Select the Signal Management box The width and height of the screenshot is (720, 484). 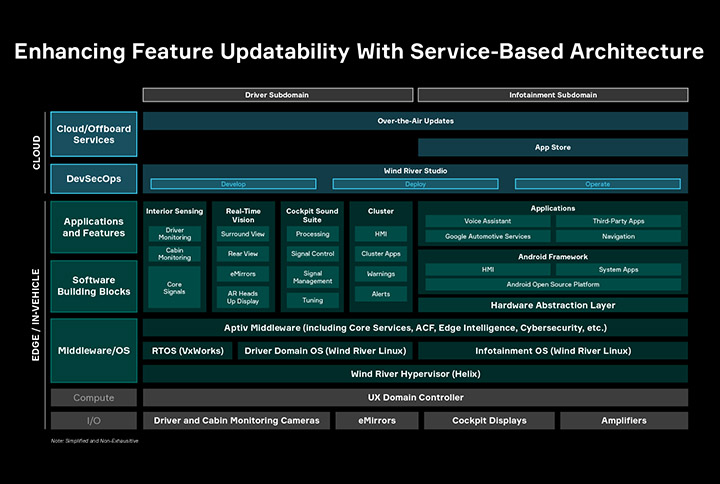[313, 277]
